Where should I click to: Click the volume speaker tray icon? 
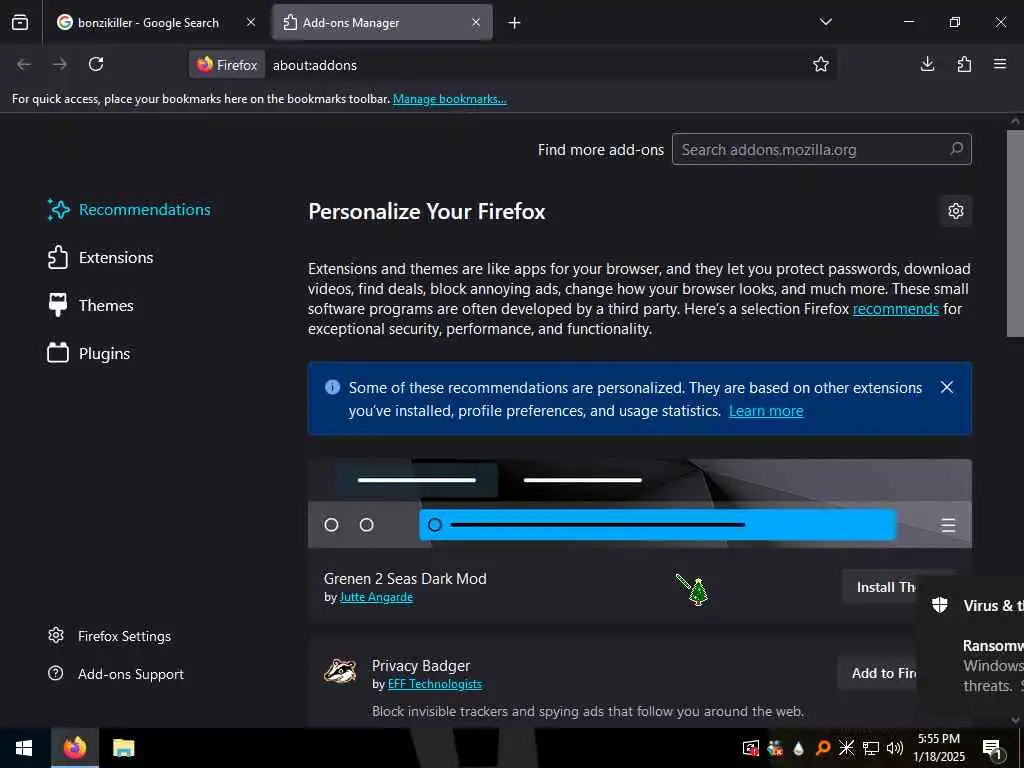pyautogui.click(x=895, y=748)
